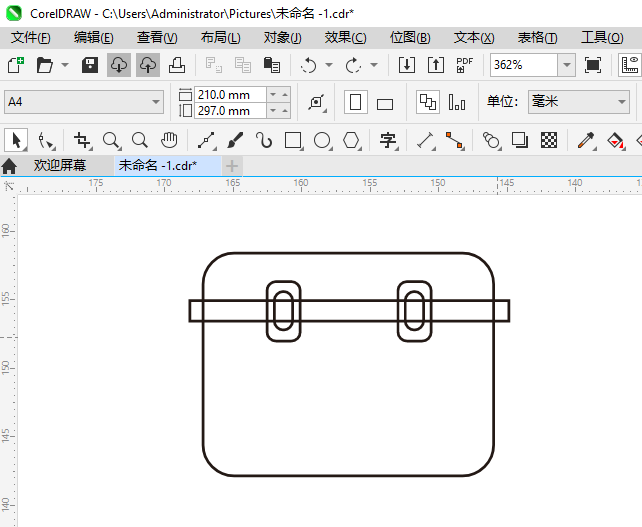Open the 编辑(E) menu

click(93, 38)
